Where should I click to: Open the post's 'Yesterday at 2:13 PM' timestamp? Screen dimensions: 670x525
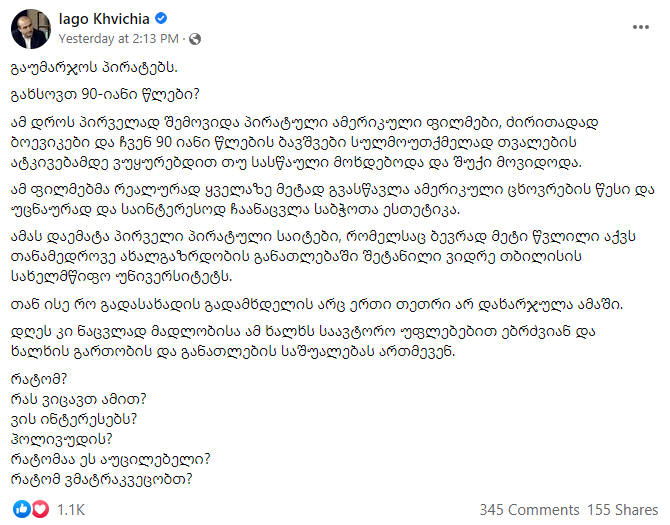pyautogui.click(x=118, y=39)
